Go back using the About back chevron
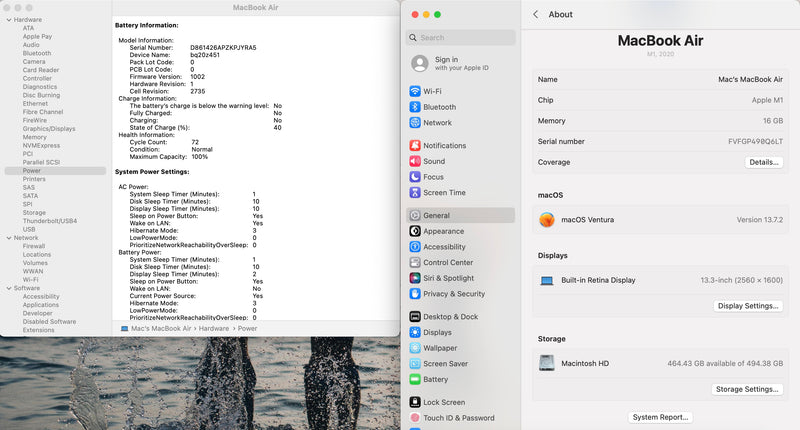 (536, 14)
